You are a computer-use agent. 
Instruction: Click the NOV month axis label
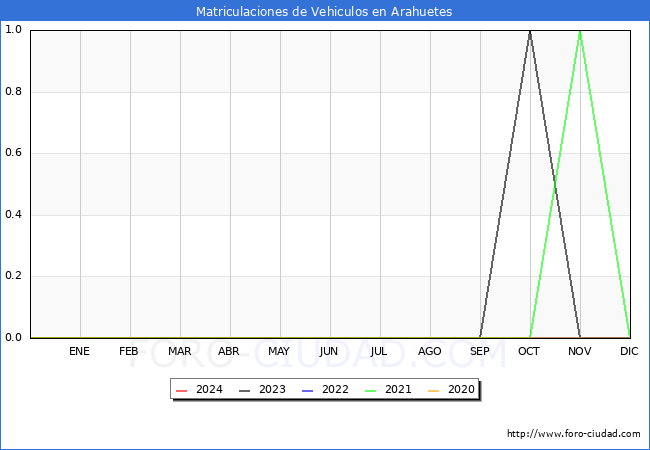click(580, 351)
